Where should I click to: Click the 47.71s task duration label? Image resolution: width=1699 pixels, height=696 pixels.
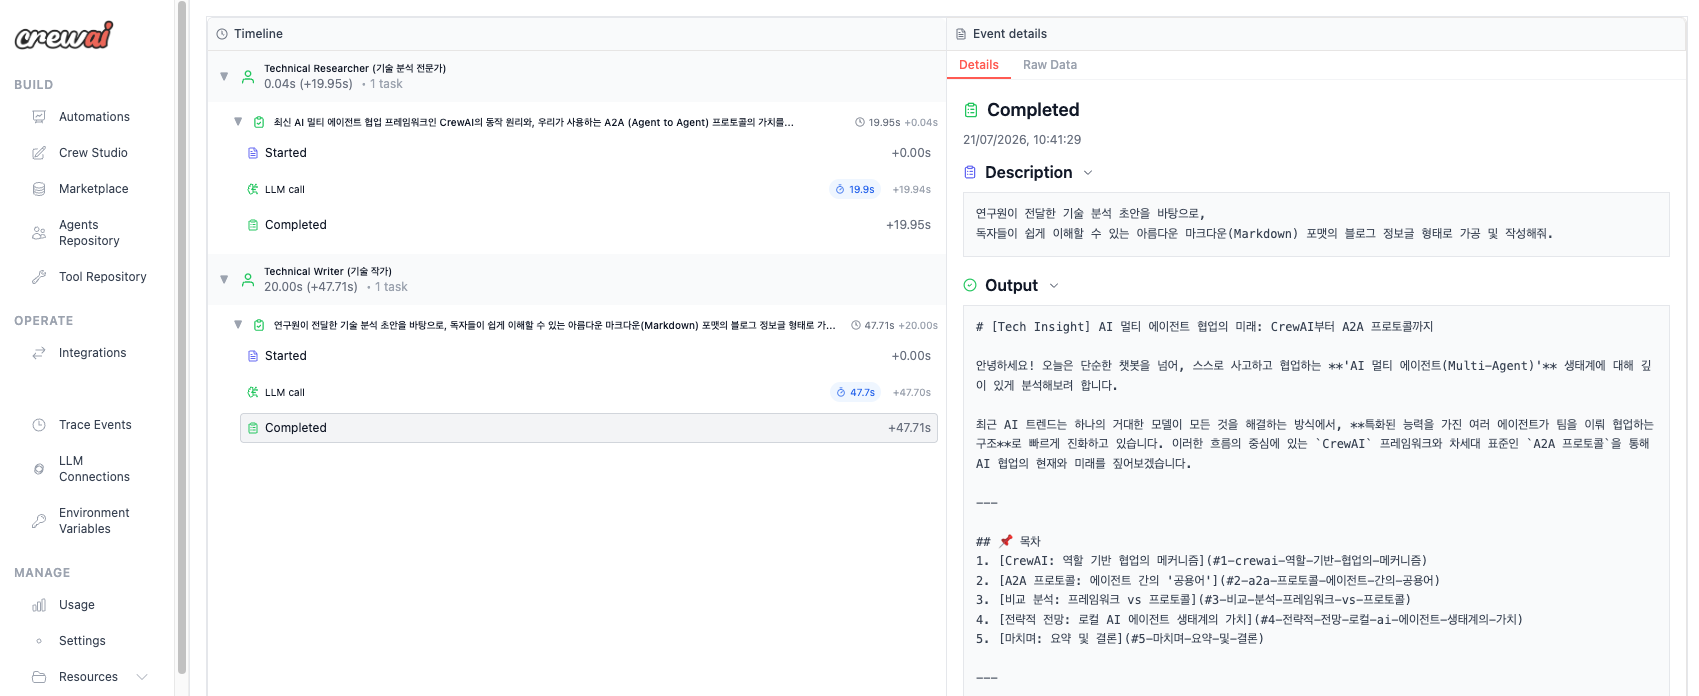pyautogui.click(x=880, y=326)
